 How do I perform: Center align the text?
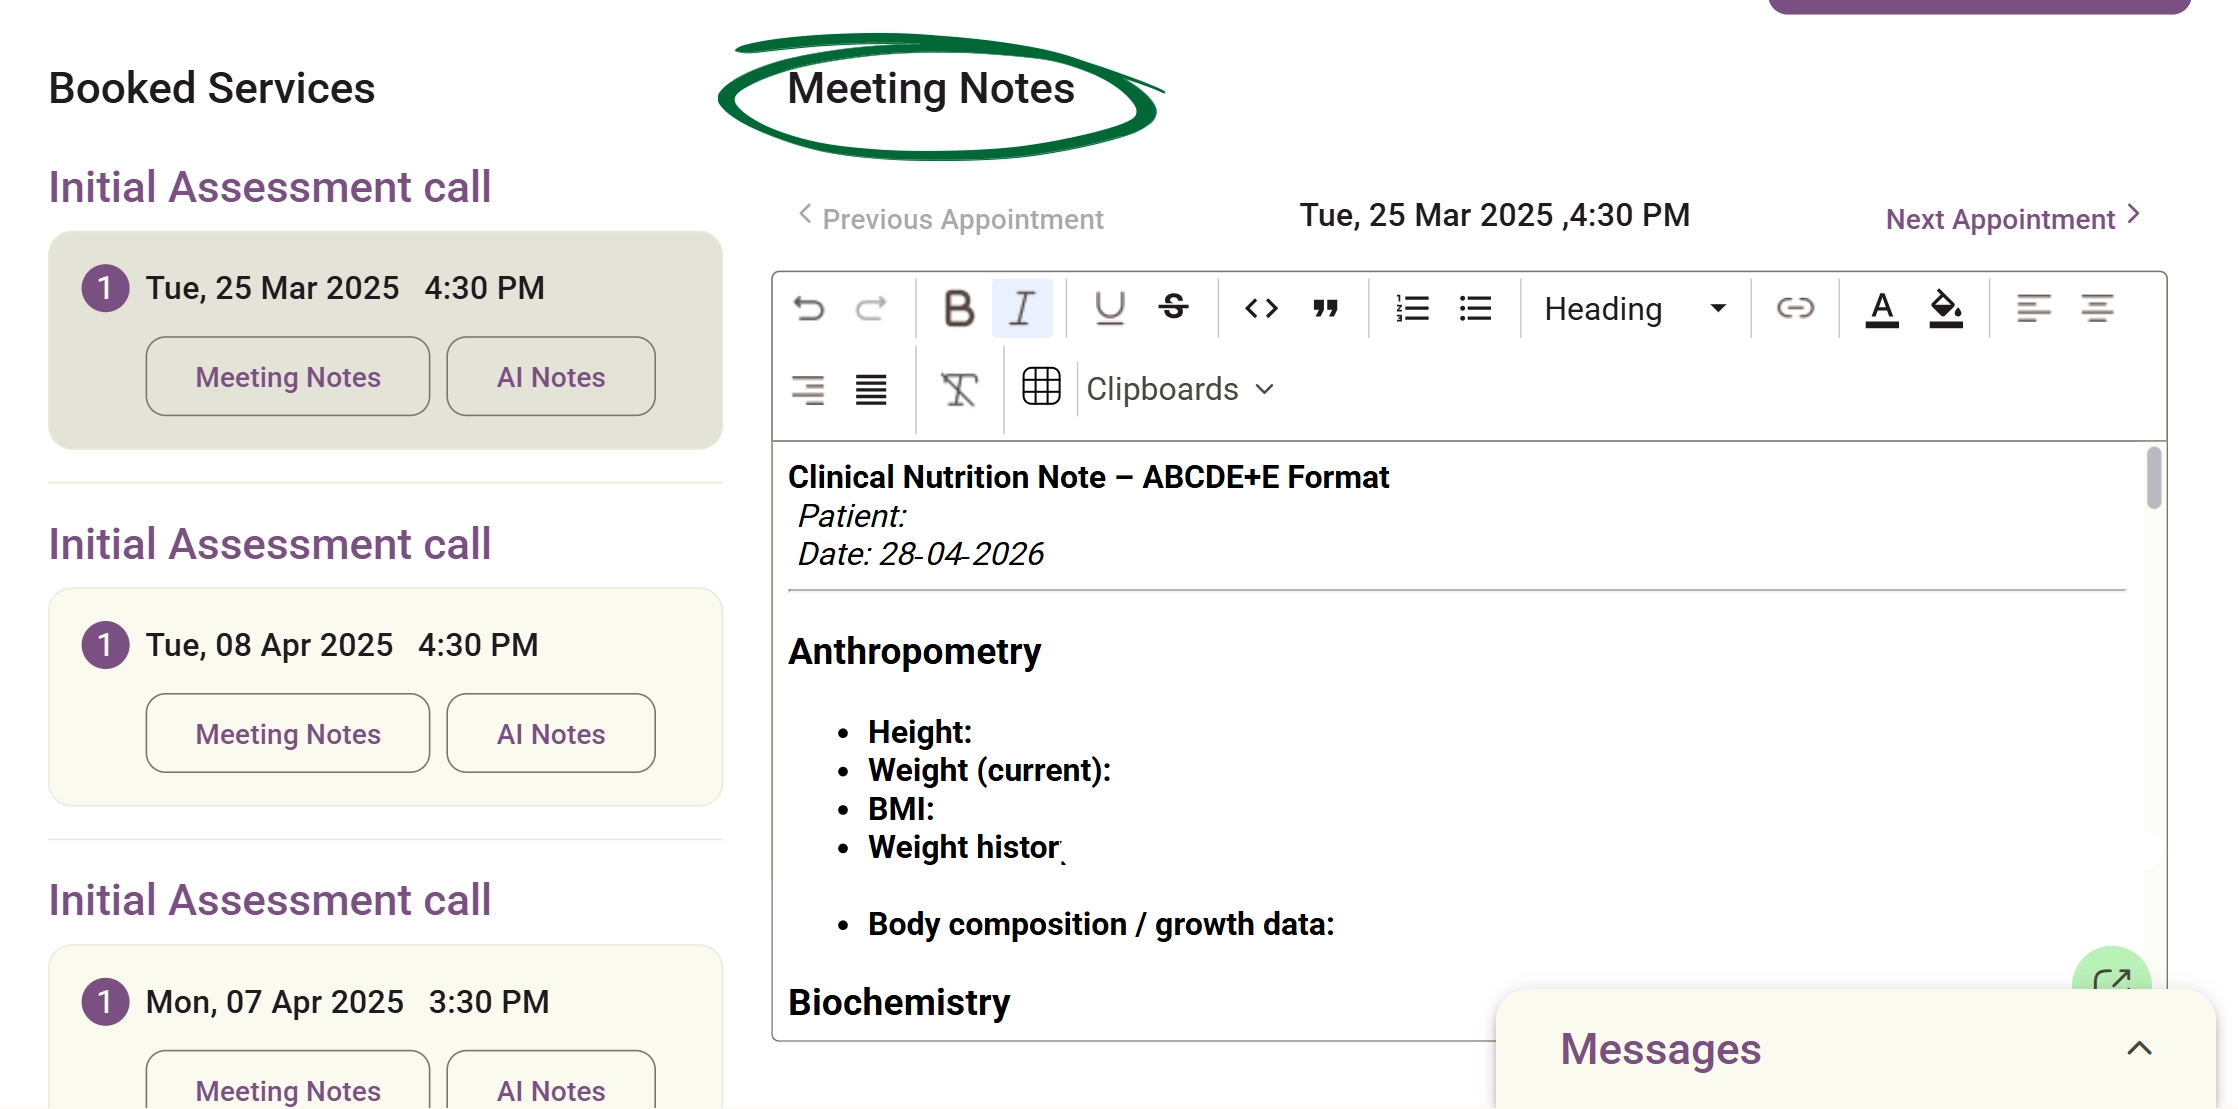click(x=2097, y=308)
